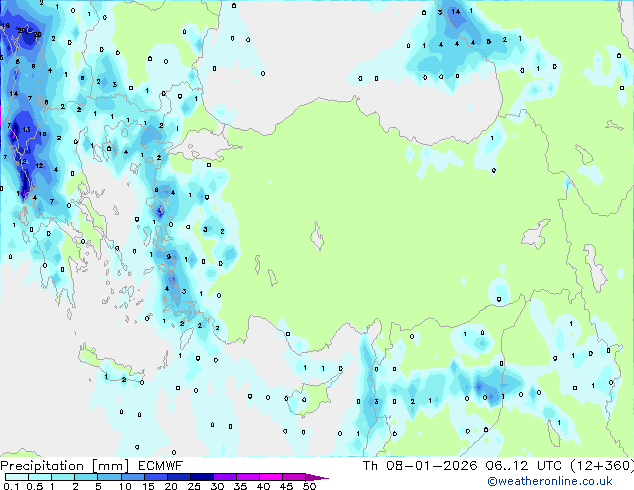Click the legend scale label "40"
Screen dimensions: 634x490
(x=263, y=486)
